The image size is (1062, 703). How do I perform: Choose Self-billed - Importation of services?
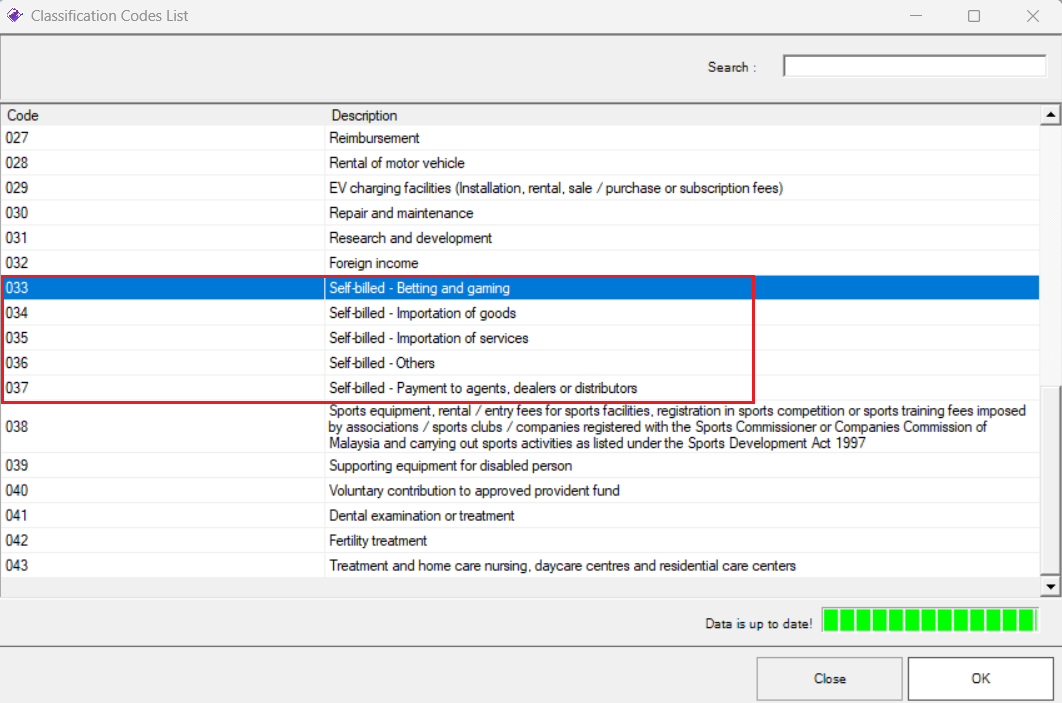[428, 338]
